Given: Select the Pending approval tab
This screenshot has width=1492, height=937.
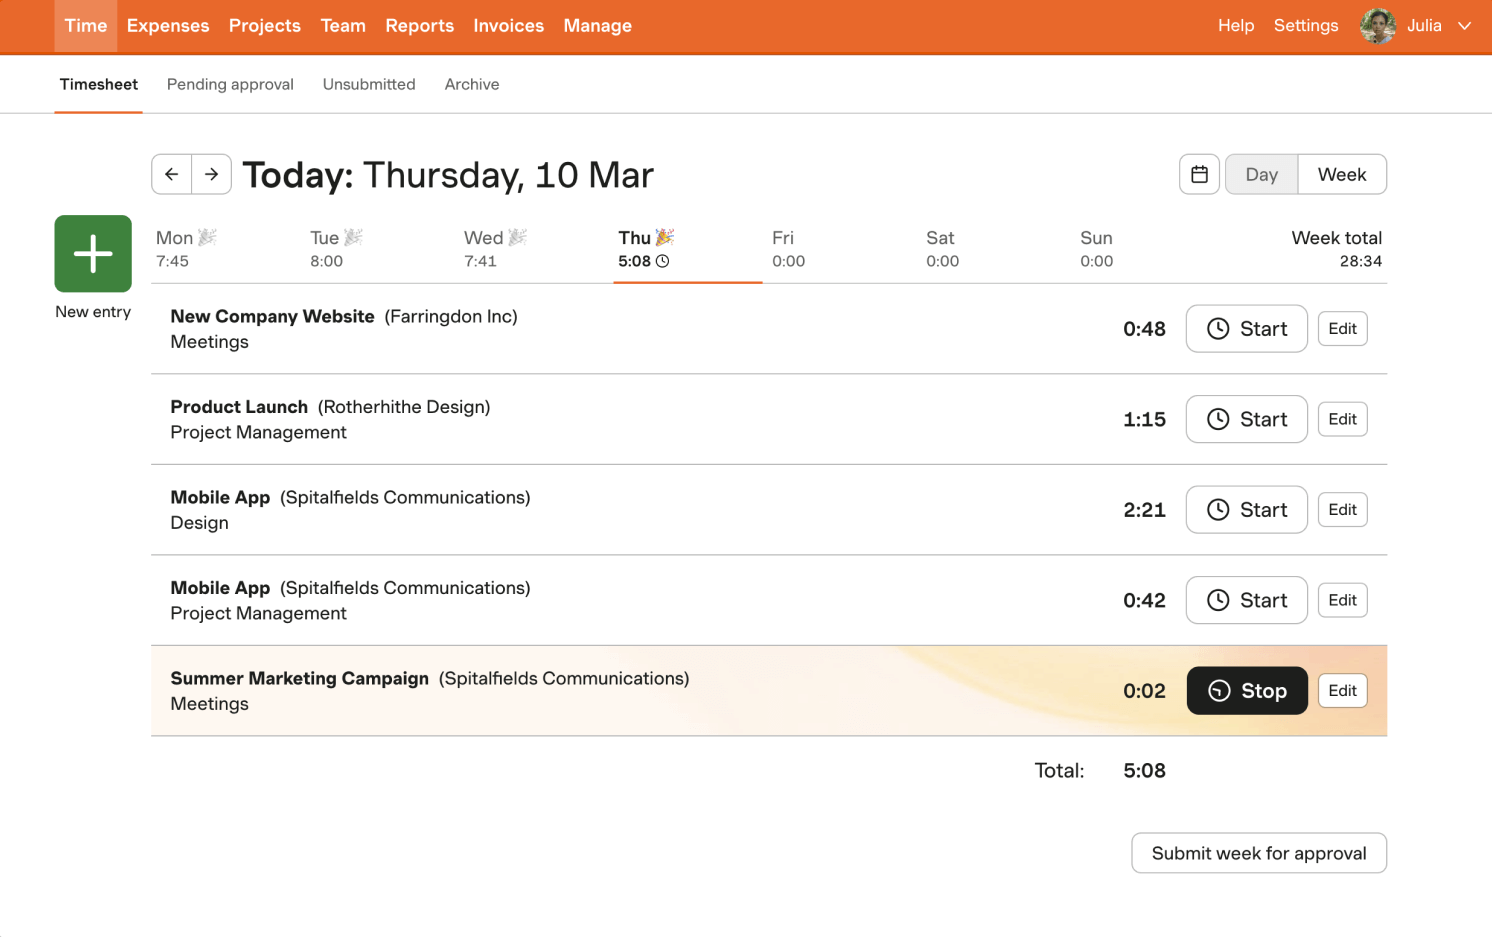Looking at the screenshot, I should 230,84.
